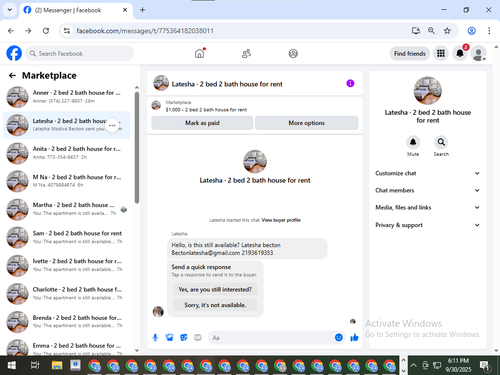Go to Facebook home via logo
Viewport: 500px width, 375px height.
point(14,53)
